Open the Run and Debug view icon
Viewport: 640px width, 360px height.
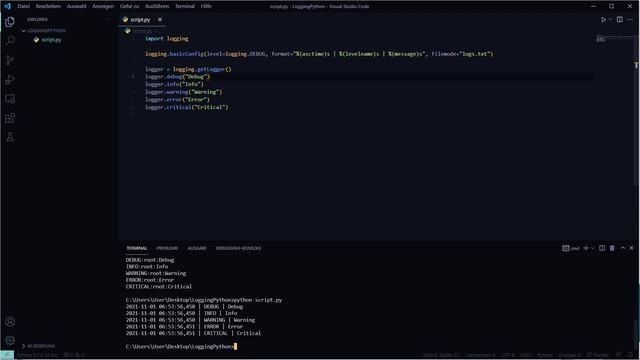10,80
